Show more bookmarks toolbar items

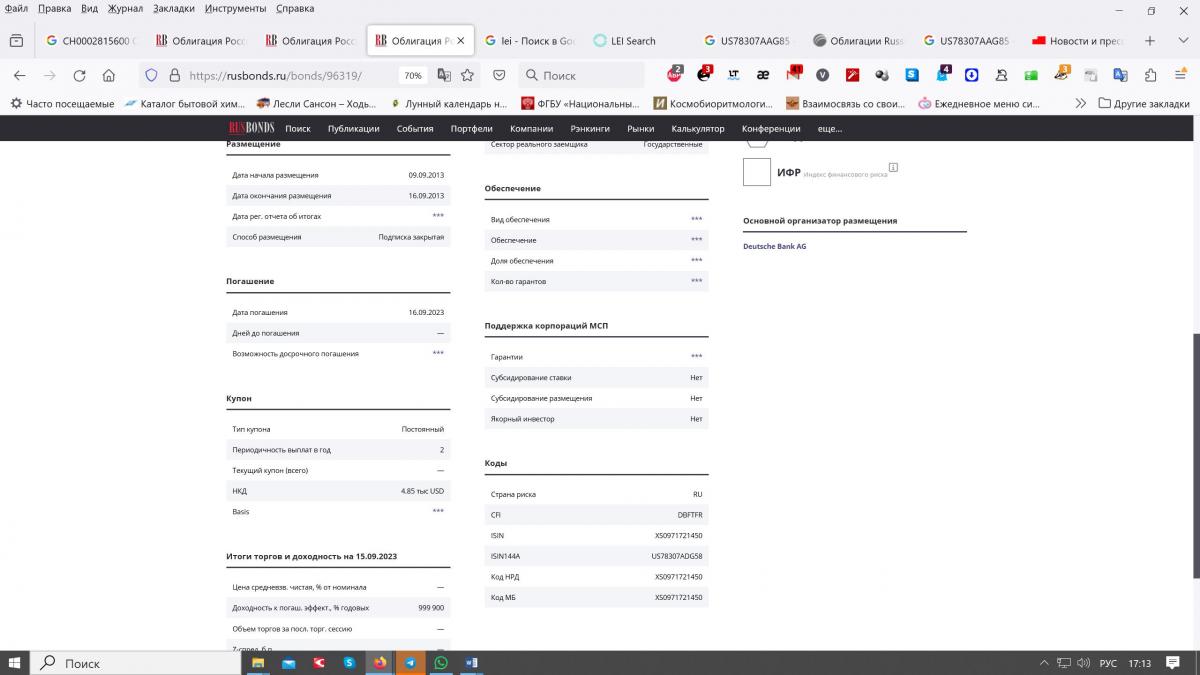tap(1080, 103)
